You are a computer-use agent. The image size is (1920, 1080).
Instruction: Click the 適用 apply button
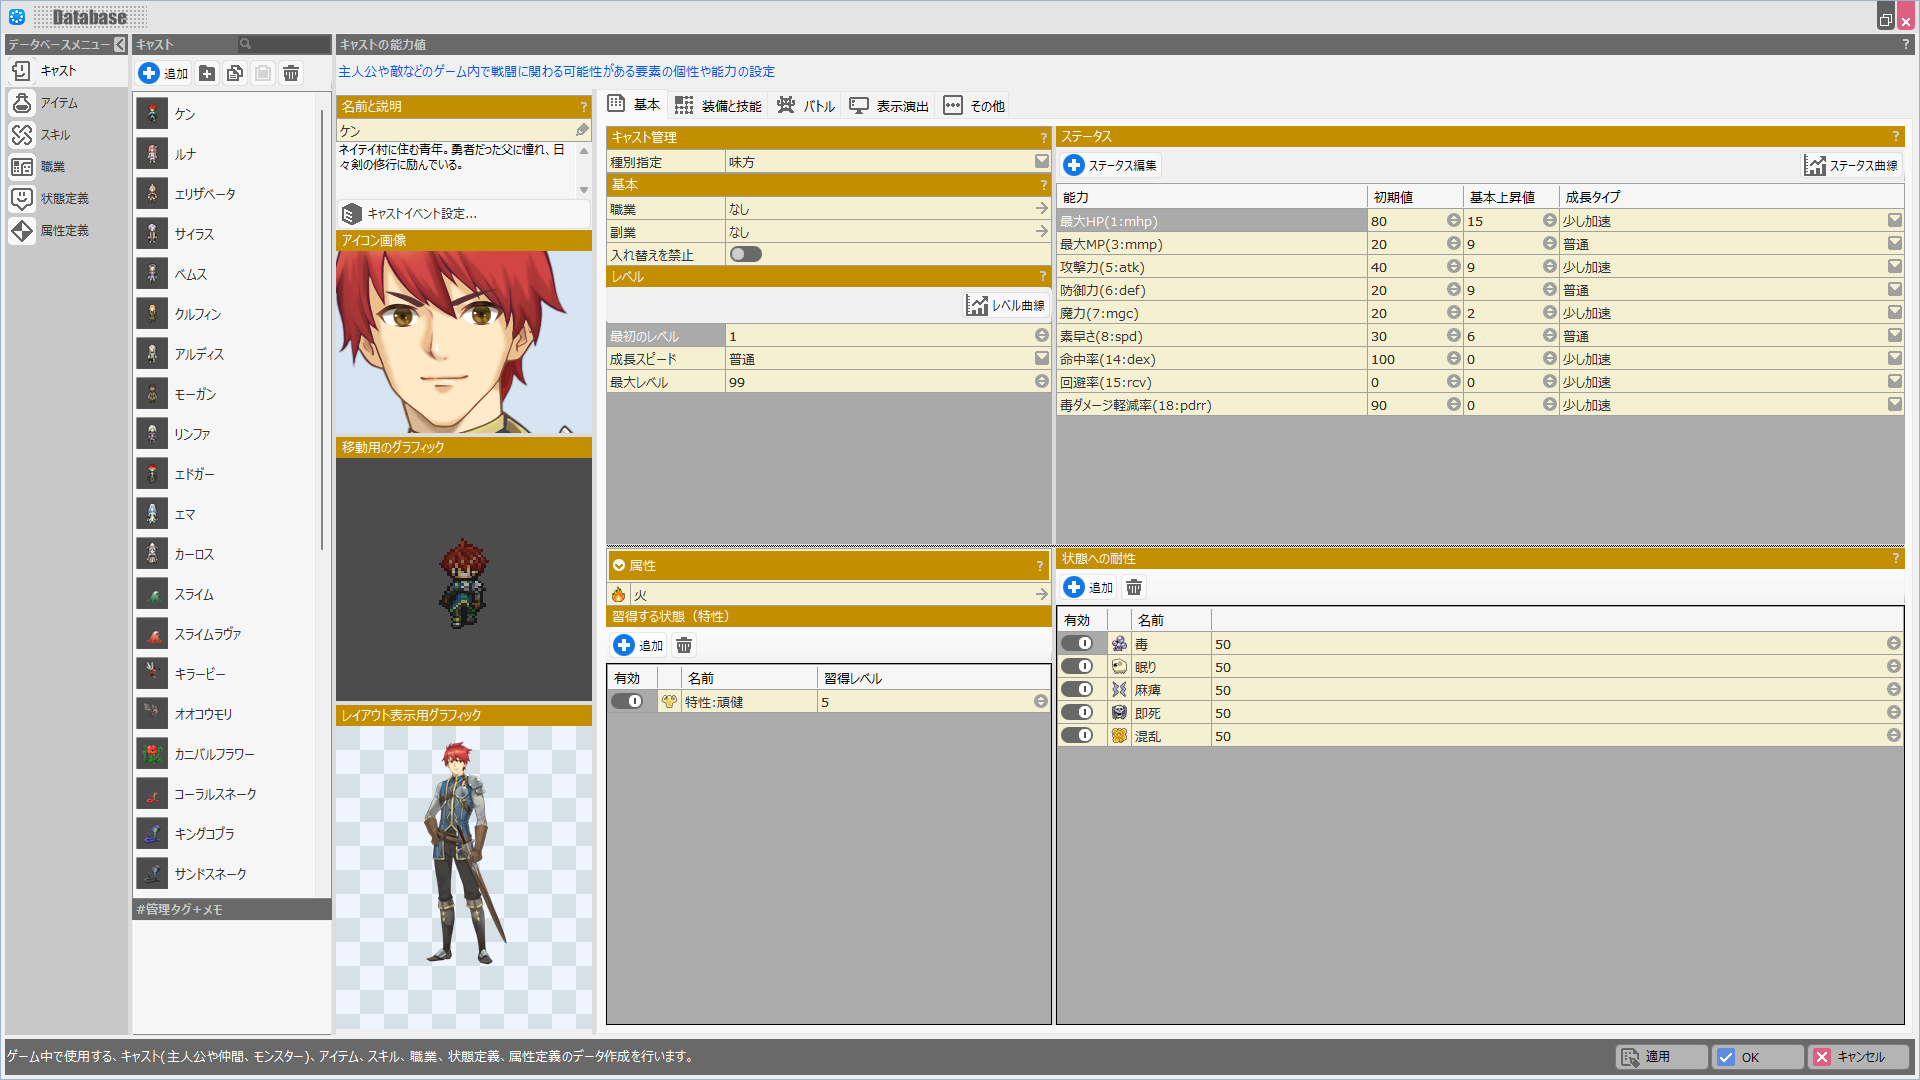[x=1659, y=1057]
